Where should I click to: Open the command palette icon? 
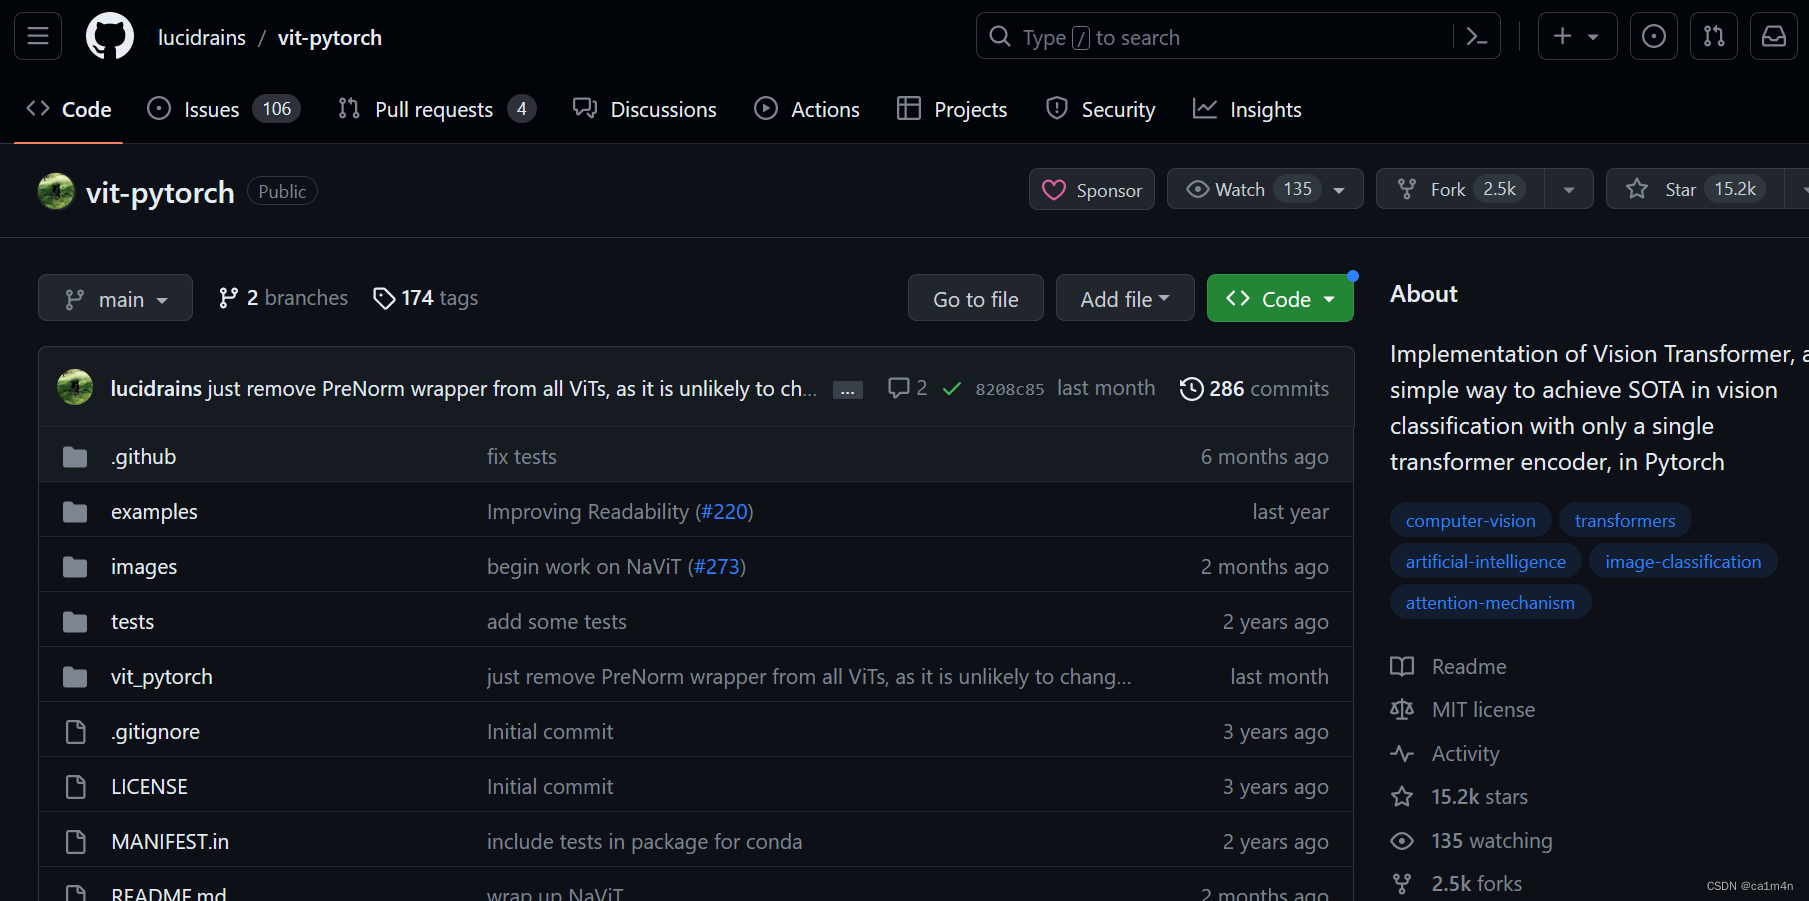tap(1476, 37)
